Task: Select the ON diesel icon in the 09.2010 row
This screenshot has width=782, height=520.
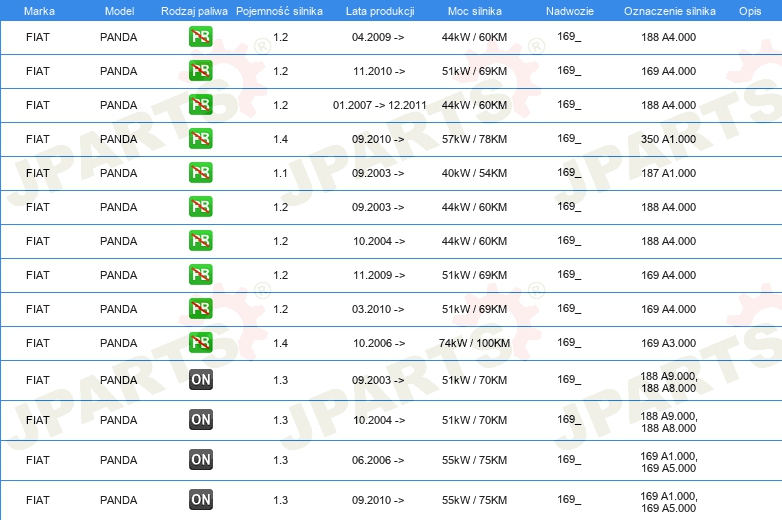Action: point(200,499)
